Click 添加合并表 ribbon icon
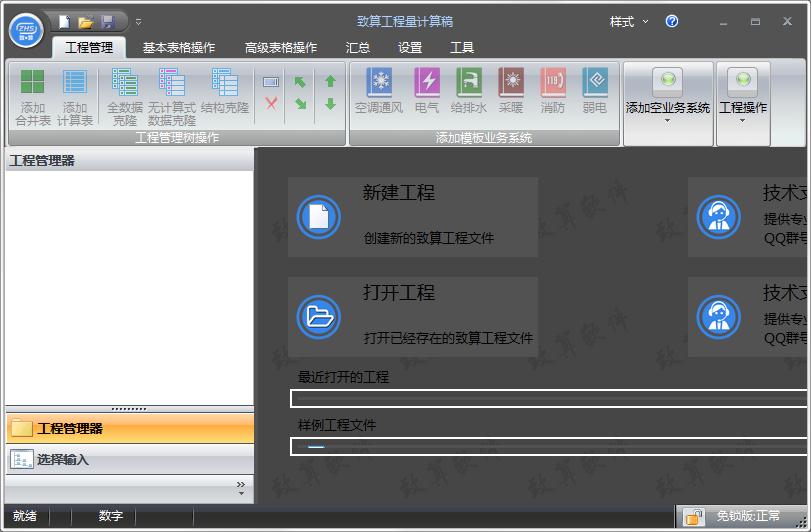The height and width of the screenshot is (532, 811). (x=33, y=97)
